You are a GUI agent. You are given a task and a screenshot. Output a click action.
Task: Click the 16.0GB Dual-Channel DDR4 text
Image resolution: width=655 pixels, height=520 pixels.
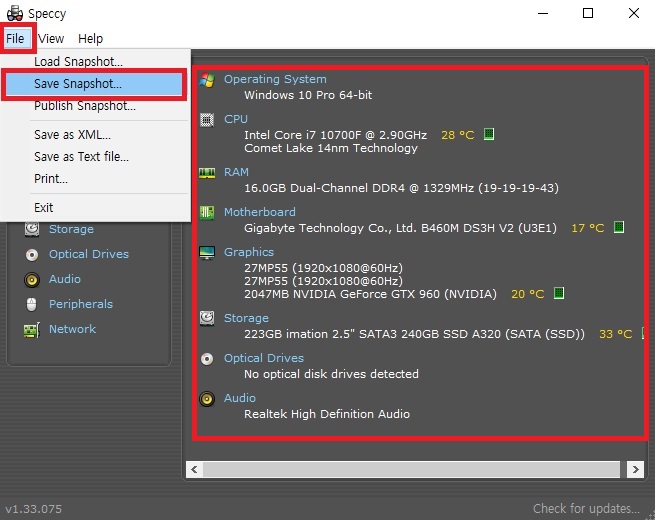(x=401, y=188)
